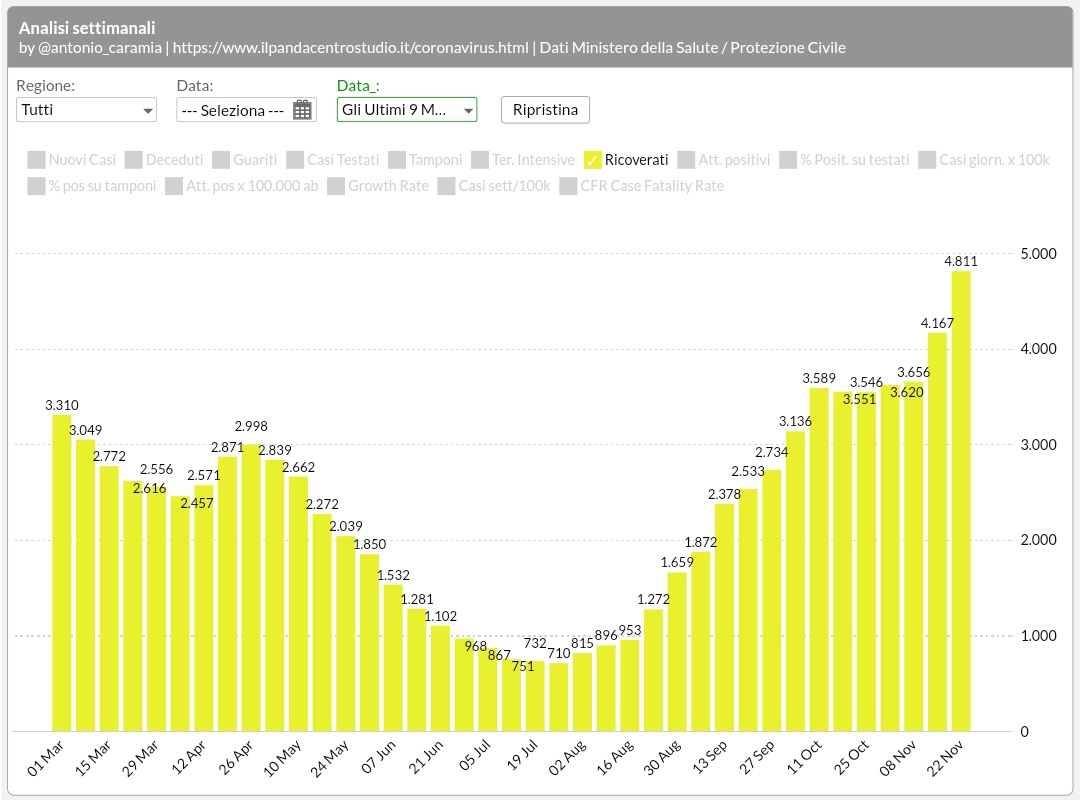
Task: Enable the Casi giorn. x 100k series
Action: tap(927, 159)
